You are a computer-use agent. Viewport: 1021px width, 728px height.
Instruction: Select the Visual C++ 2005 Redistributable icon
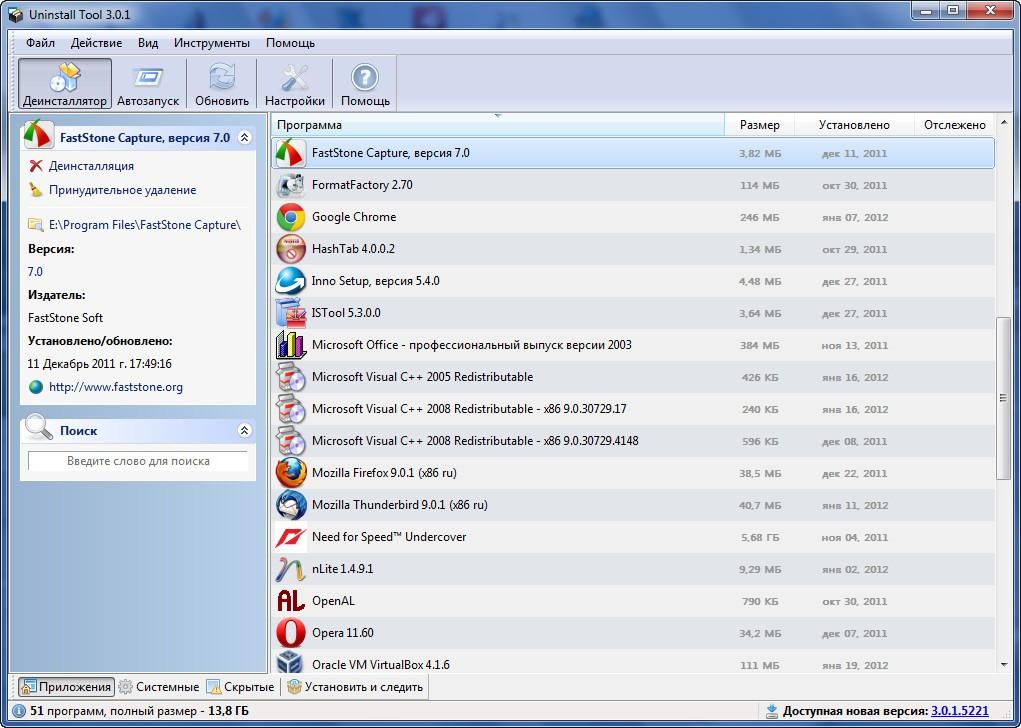[290, 377]
